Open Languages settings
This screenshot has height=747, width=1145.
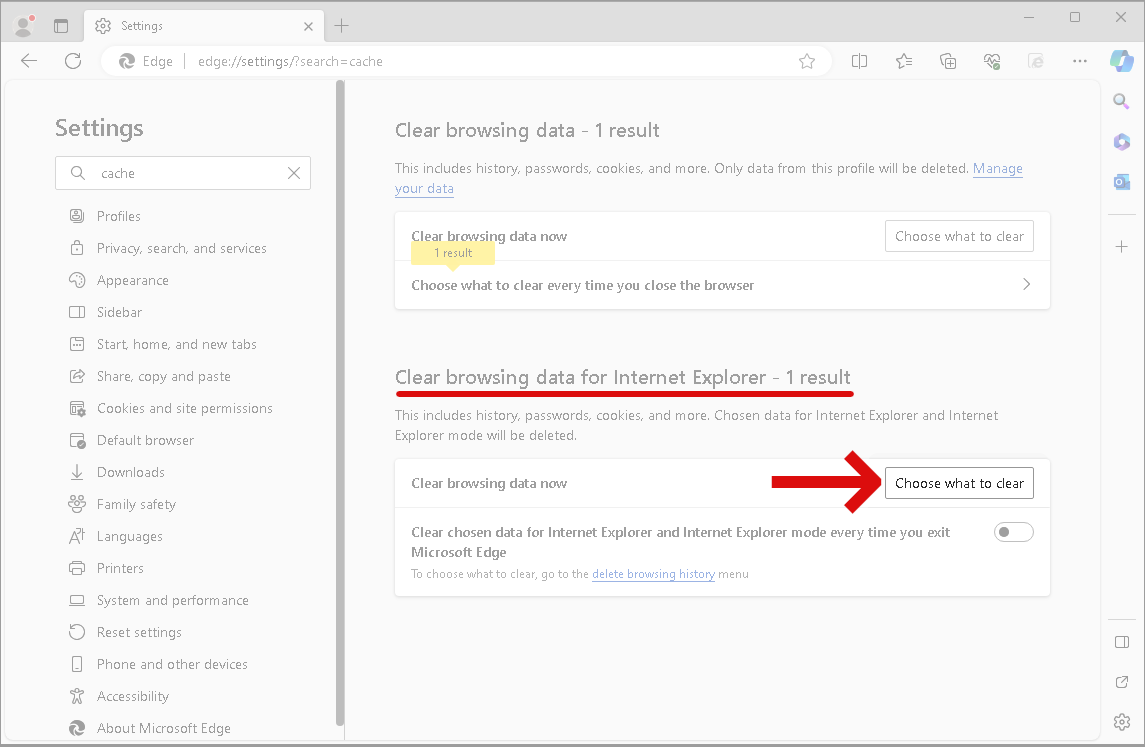pos(115,537)
